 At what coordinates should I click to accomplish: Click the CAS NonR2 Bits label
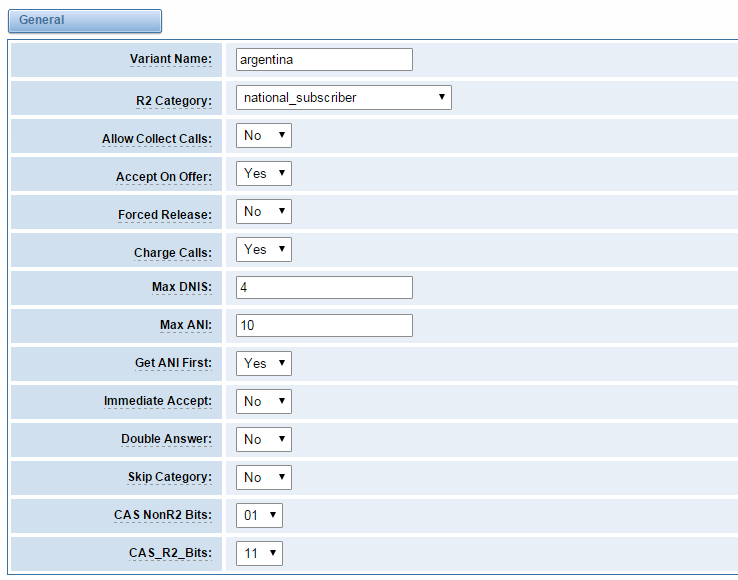click(163, 515)
